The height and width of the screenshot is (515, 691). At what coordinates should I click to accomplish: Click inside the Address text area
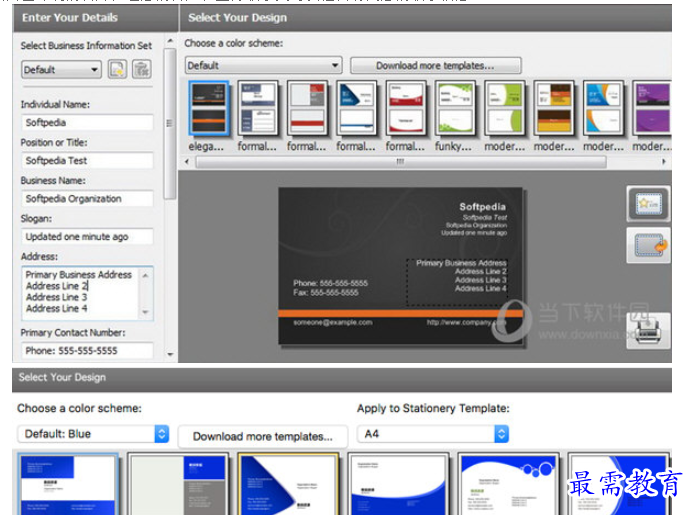[81, 293]
